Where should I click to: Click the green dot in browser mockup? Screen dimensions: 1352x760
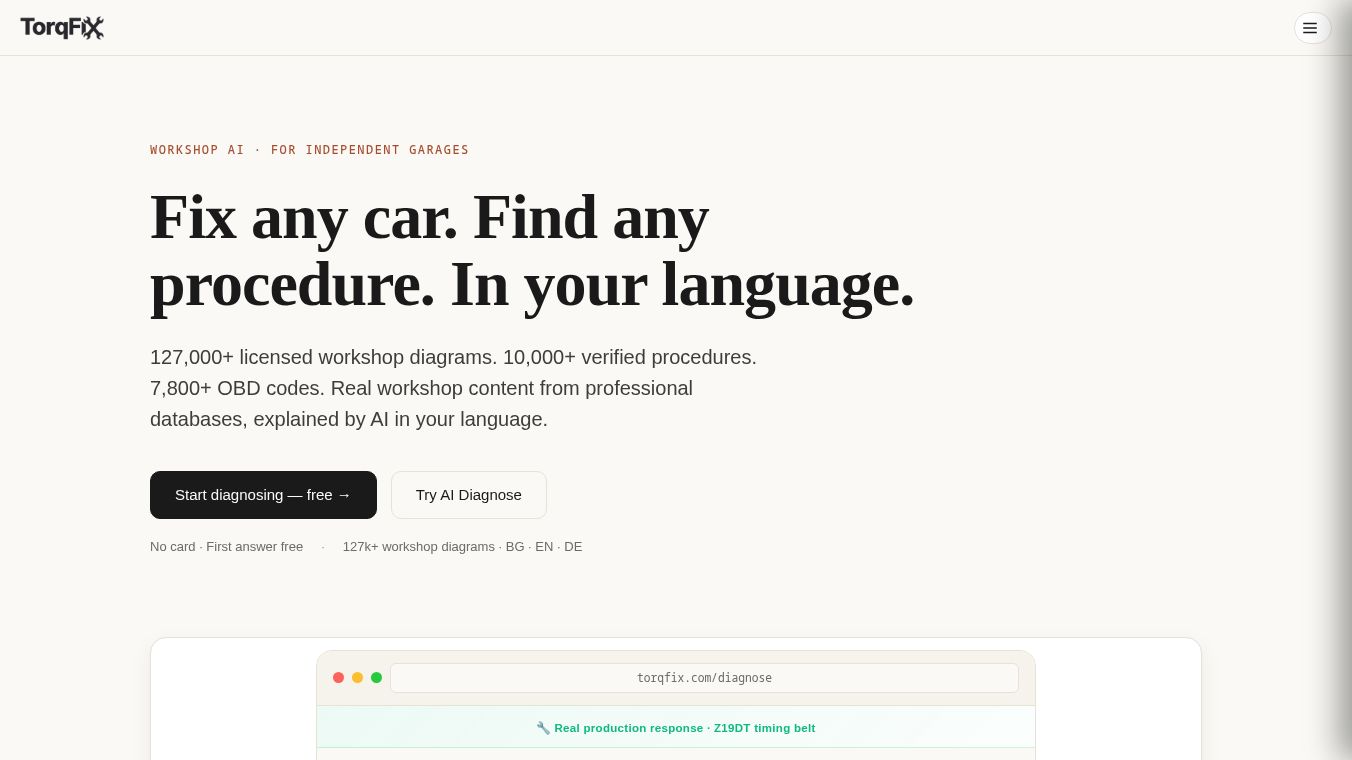click(x=376, y=678)
